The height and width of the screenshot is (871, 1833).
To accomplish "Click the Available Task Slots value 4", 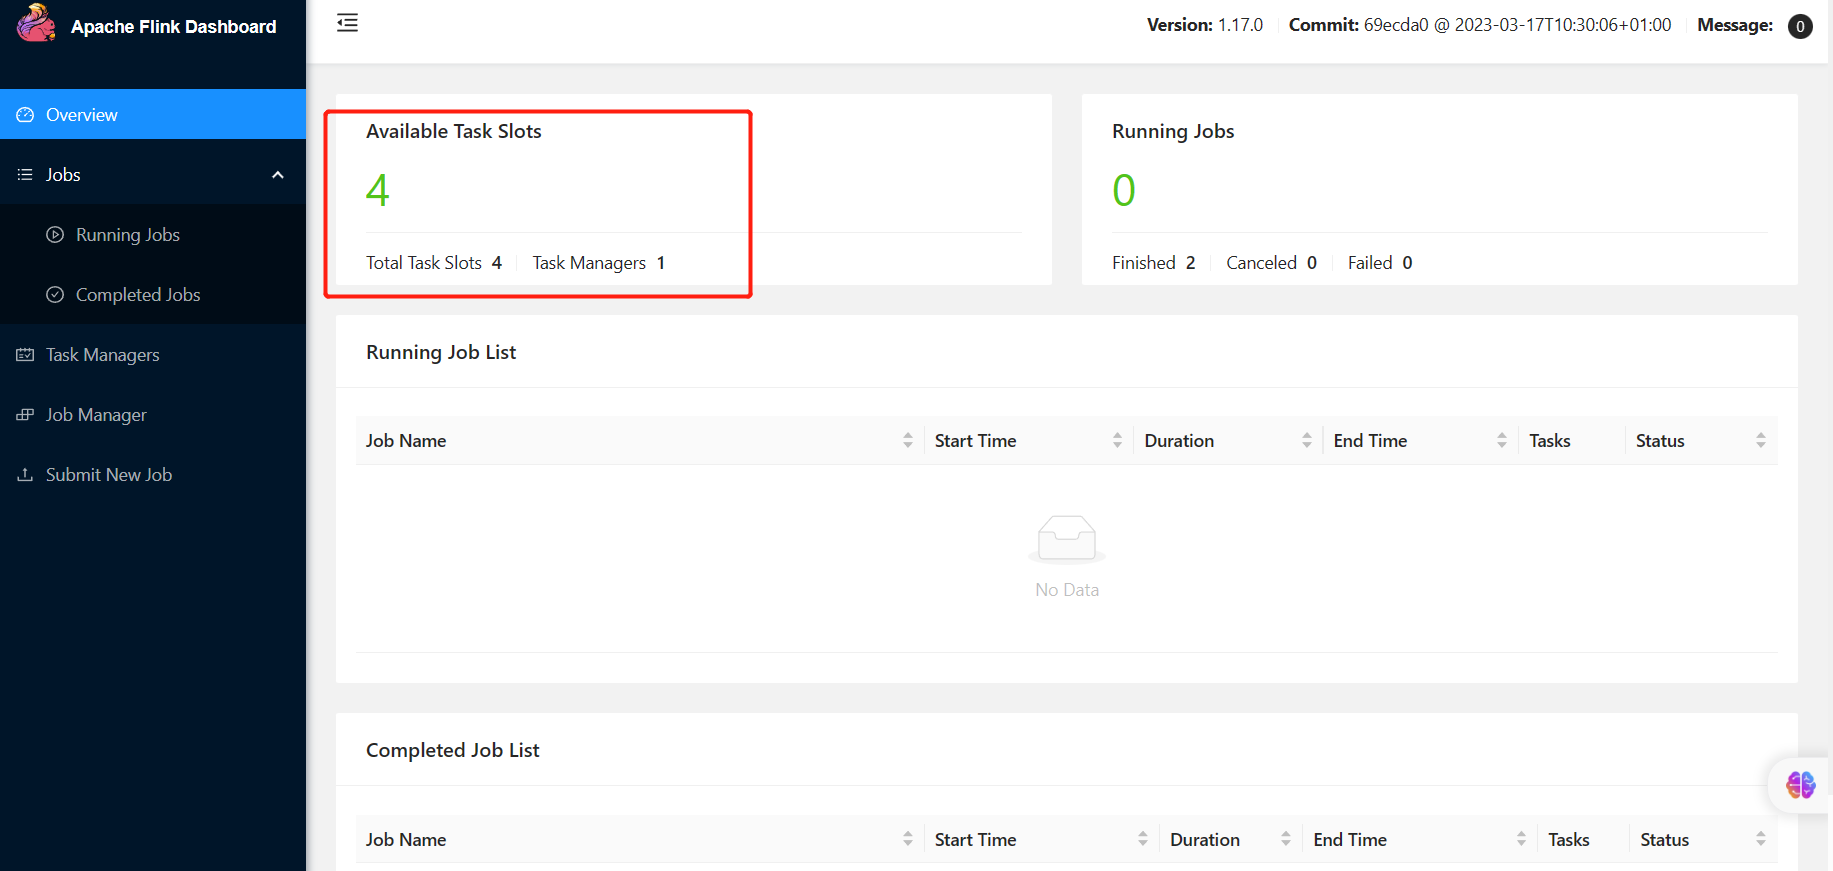I will 377,190.
